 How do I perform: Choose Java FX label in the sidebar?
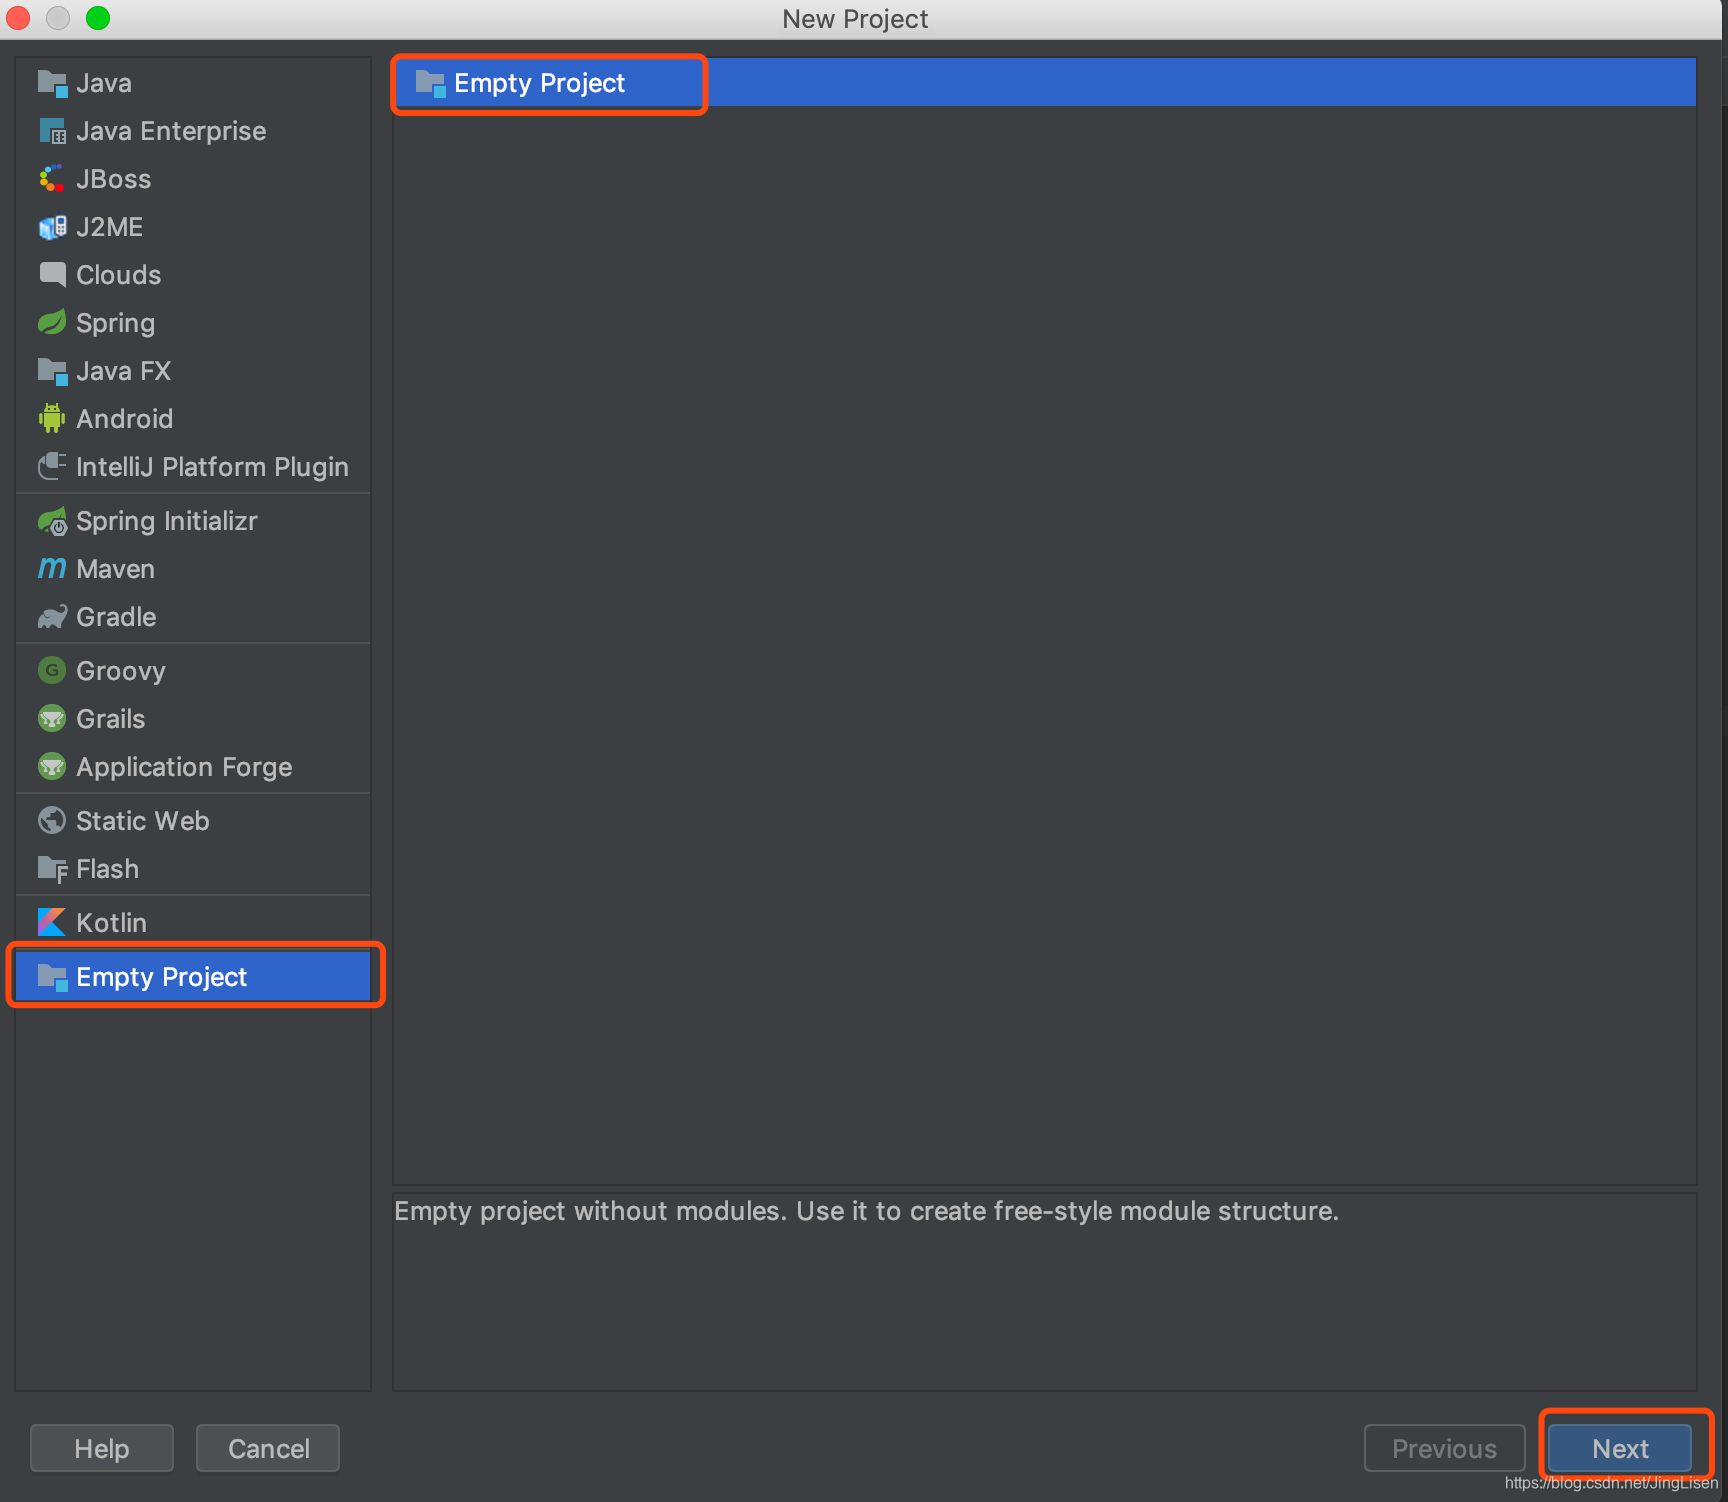click(x=124, y=371)
